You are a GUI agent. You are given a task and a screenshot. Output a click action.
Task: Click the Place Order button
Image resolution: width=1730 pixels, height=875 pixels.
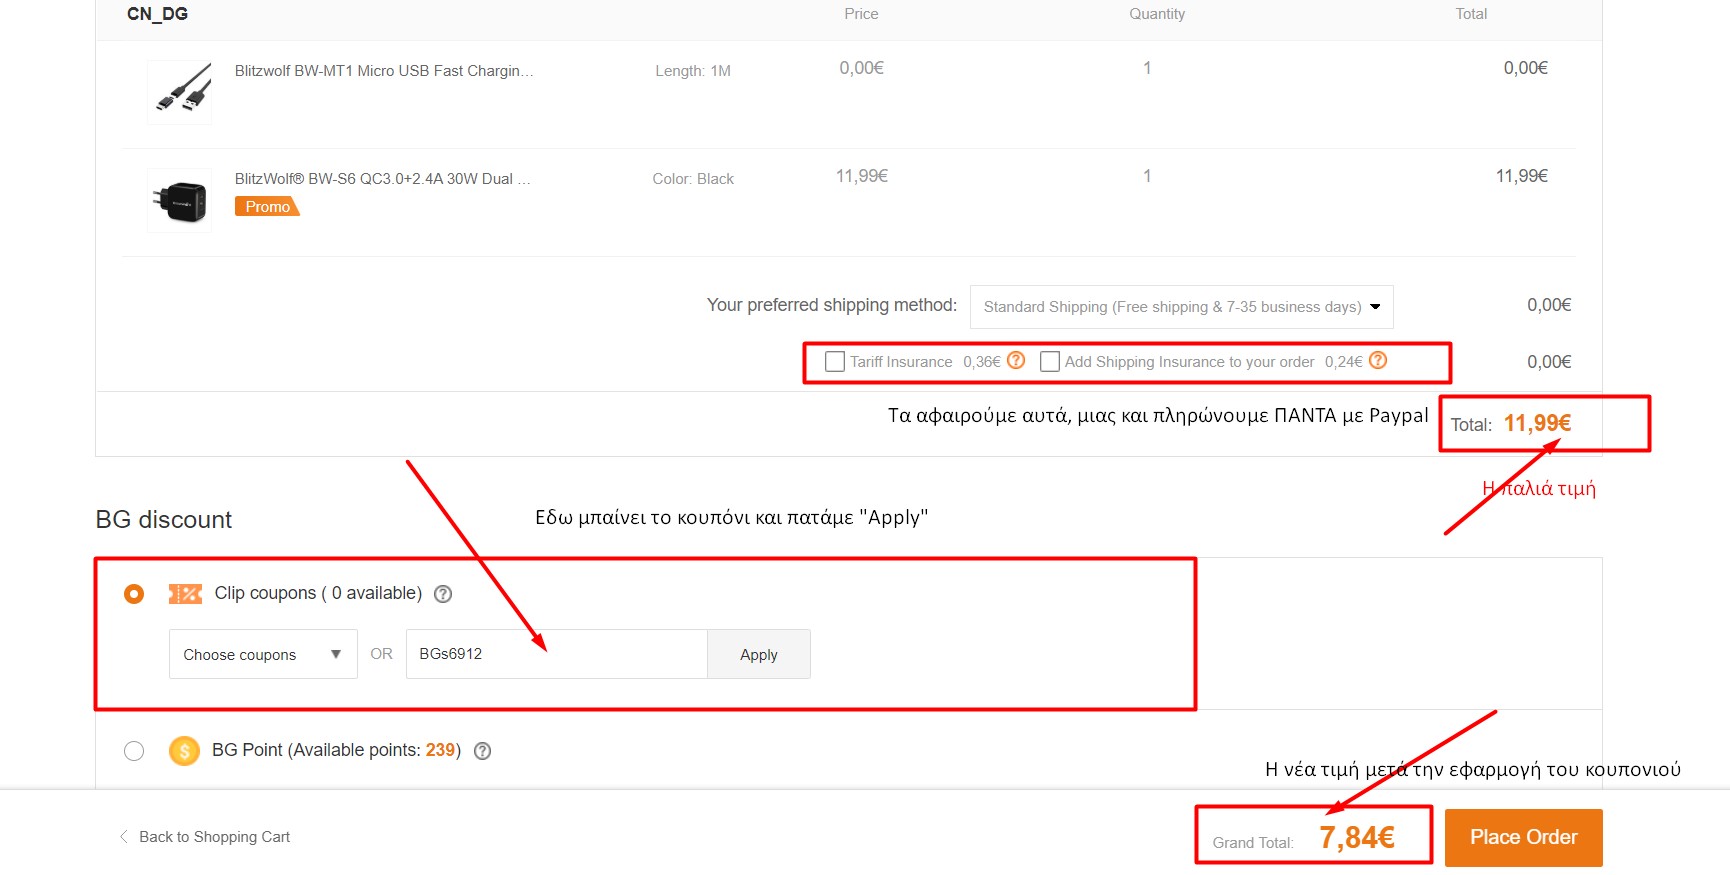1524,837
